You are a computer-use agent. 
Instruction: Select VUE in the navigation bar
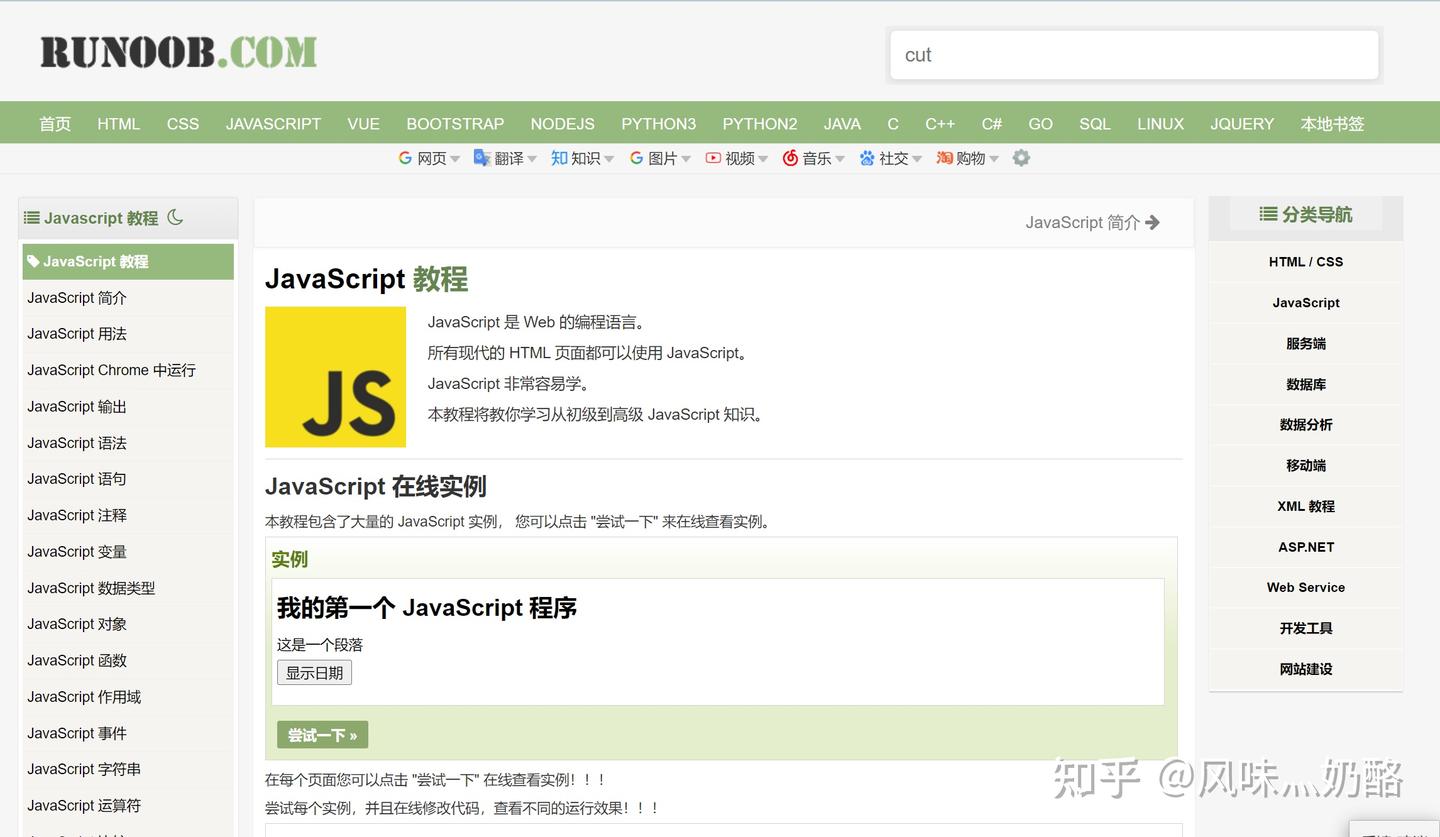tap(363, 124)
